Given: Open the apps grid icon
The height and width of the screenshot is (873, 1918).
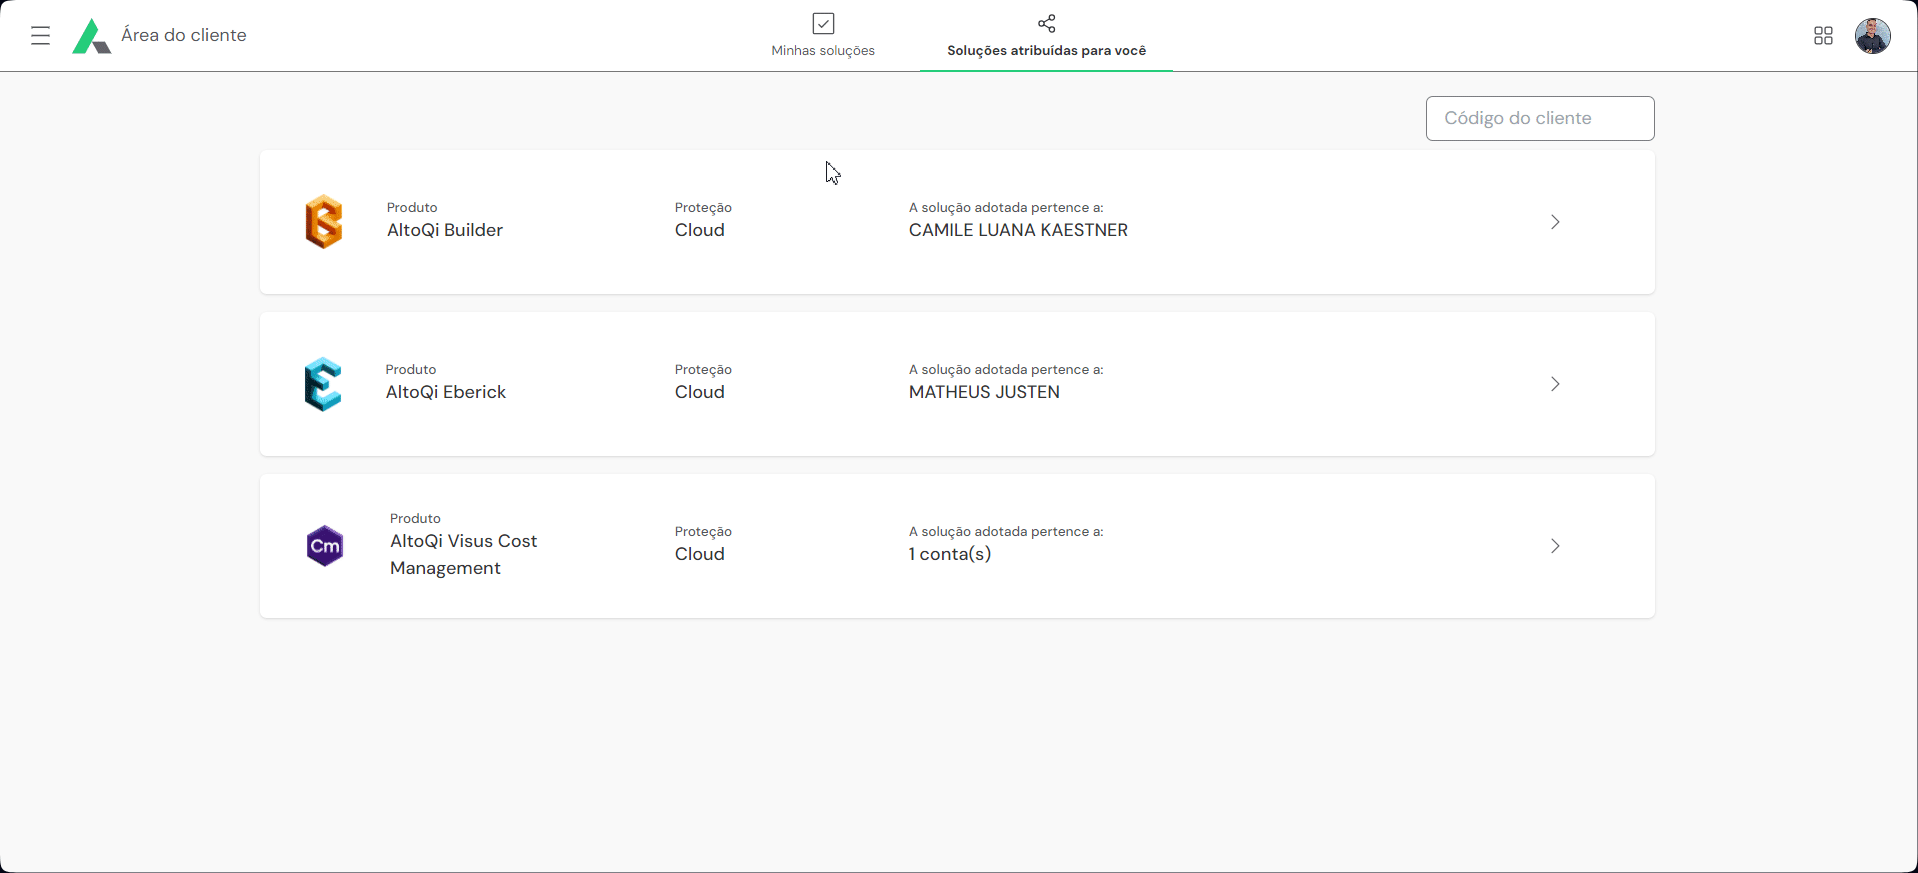Looking at the screenshot, I should click(1823, 36).
